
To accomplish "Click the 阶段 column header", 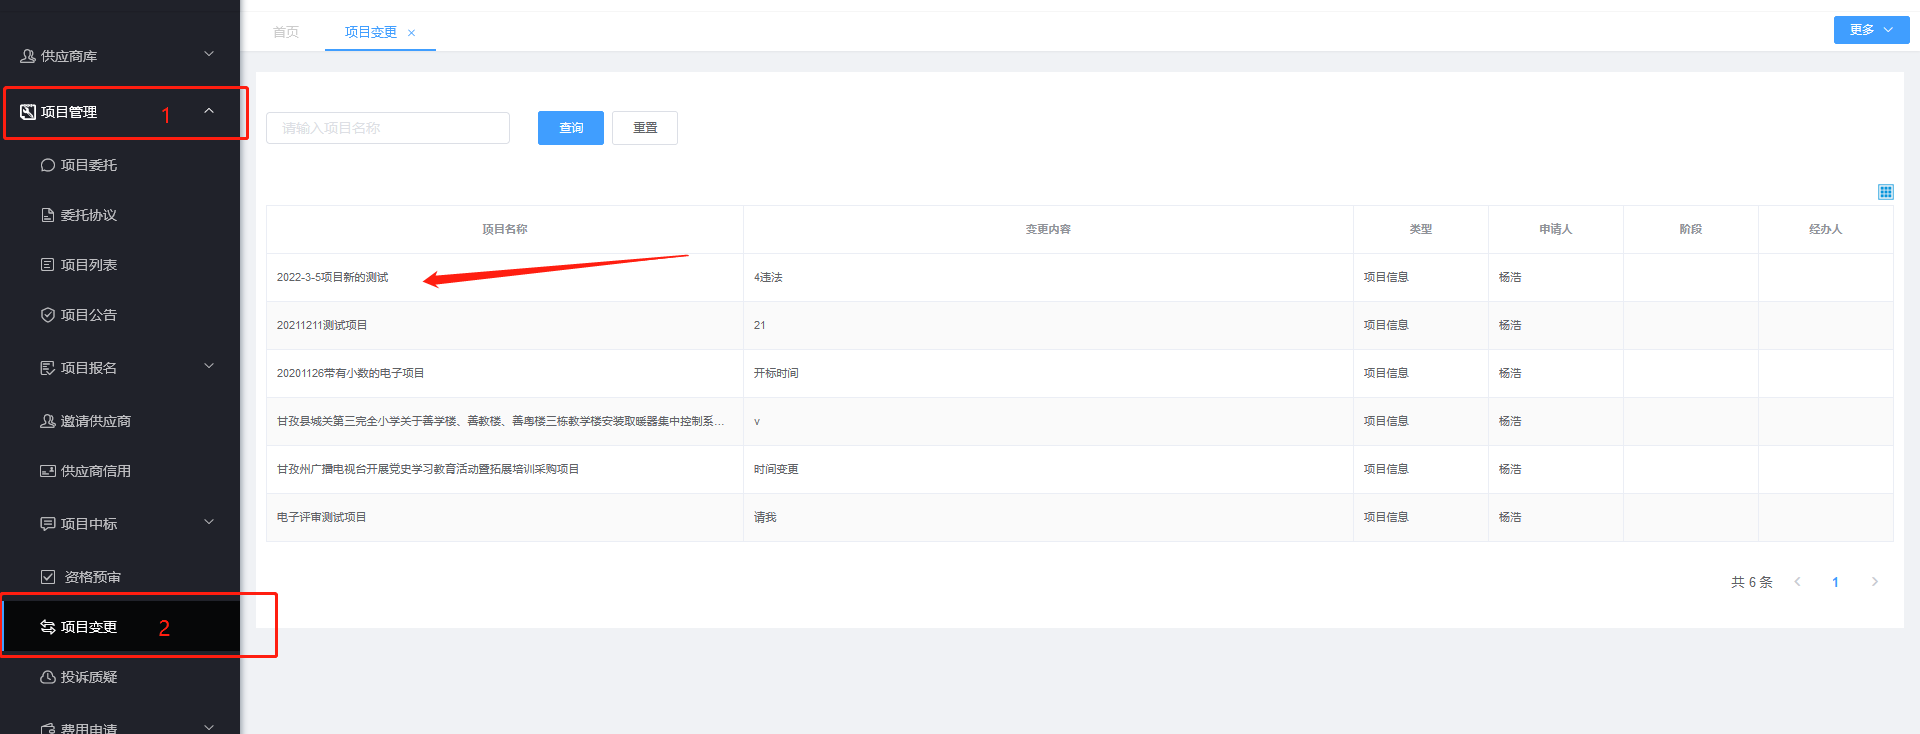I will pyautogui.click(x=1691, y=229).
